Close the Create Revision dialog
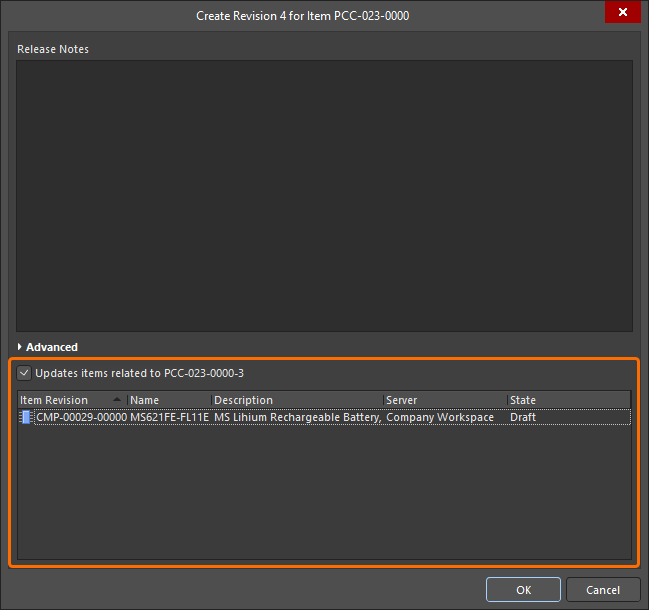 [623, 12]
